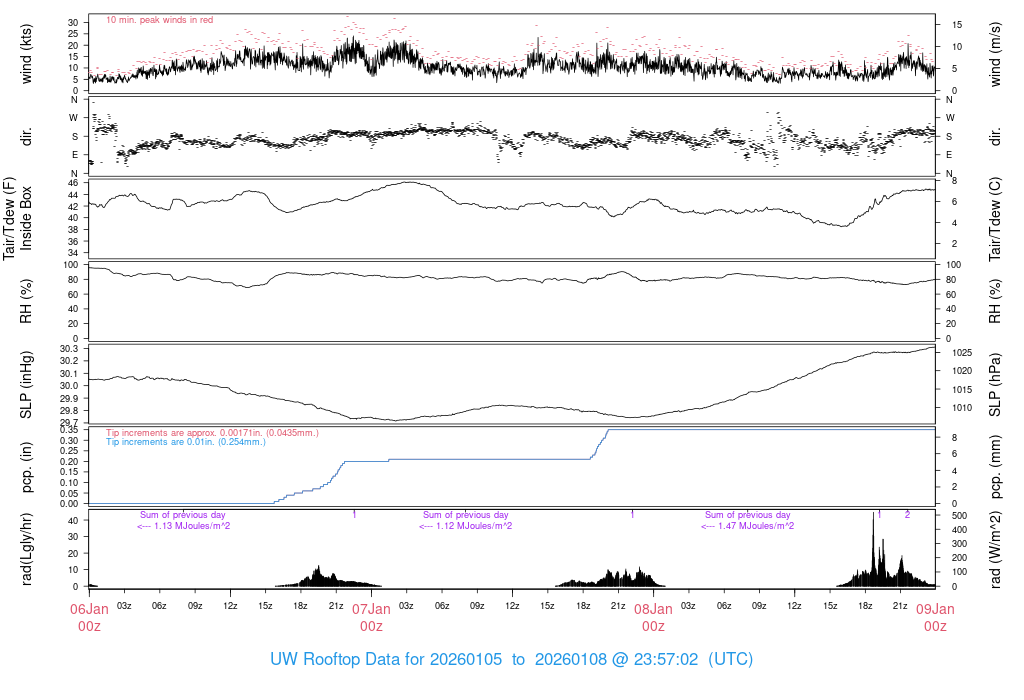Click the "09Jan 00z" date label
Viewport: 1024px width, 700px height.
pos(935,618)
